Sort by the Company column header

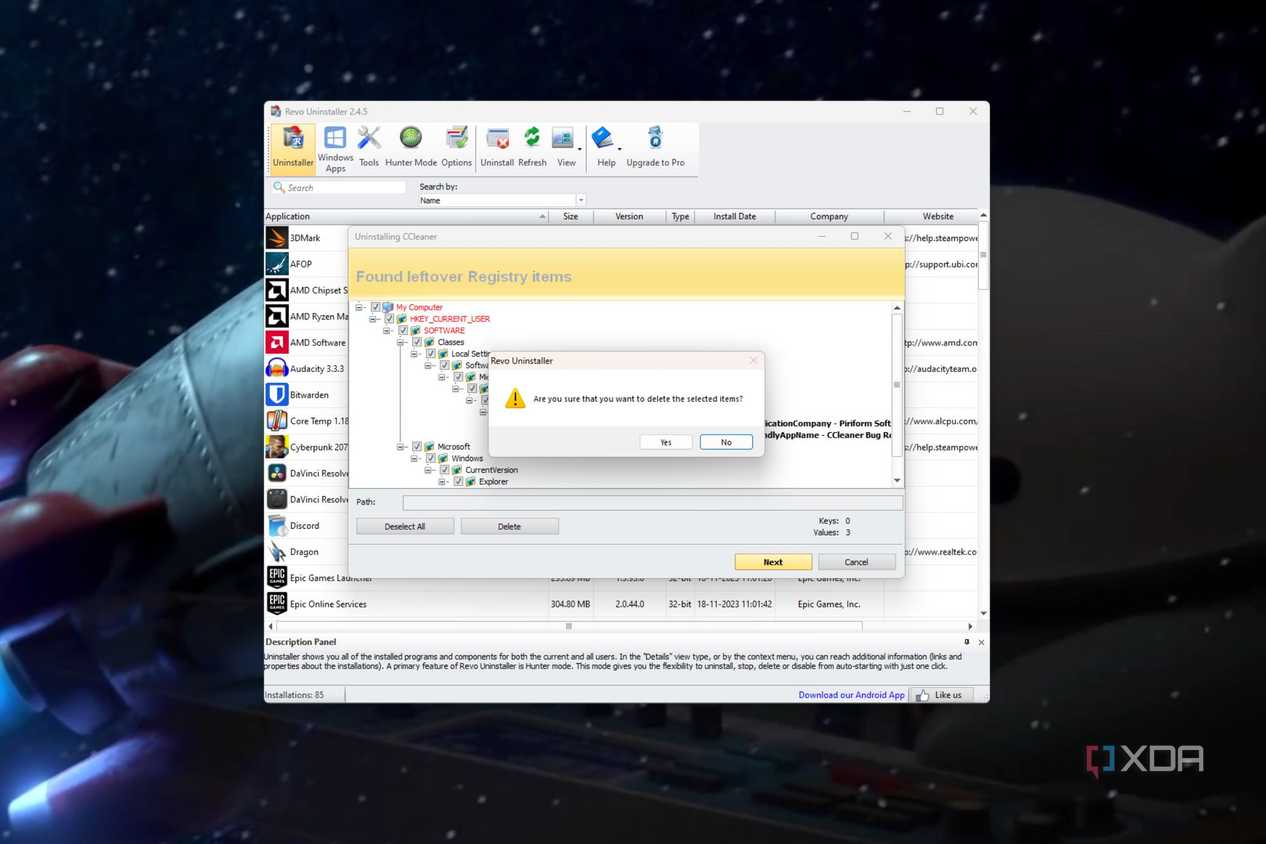(829, 216)
